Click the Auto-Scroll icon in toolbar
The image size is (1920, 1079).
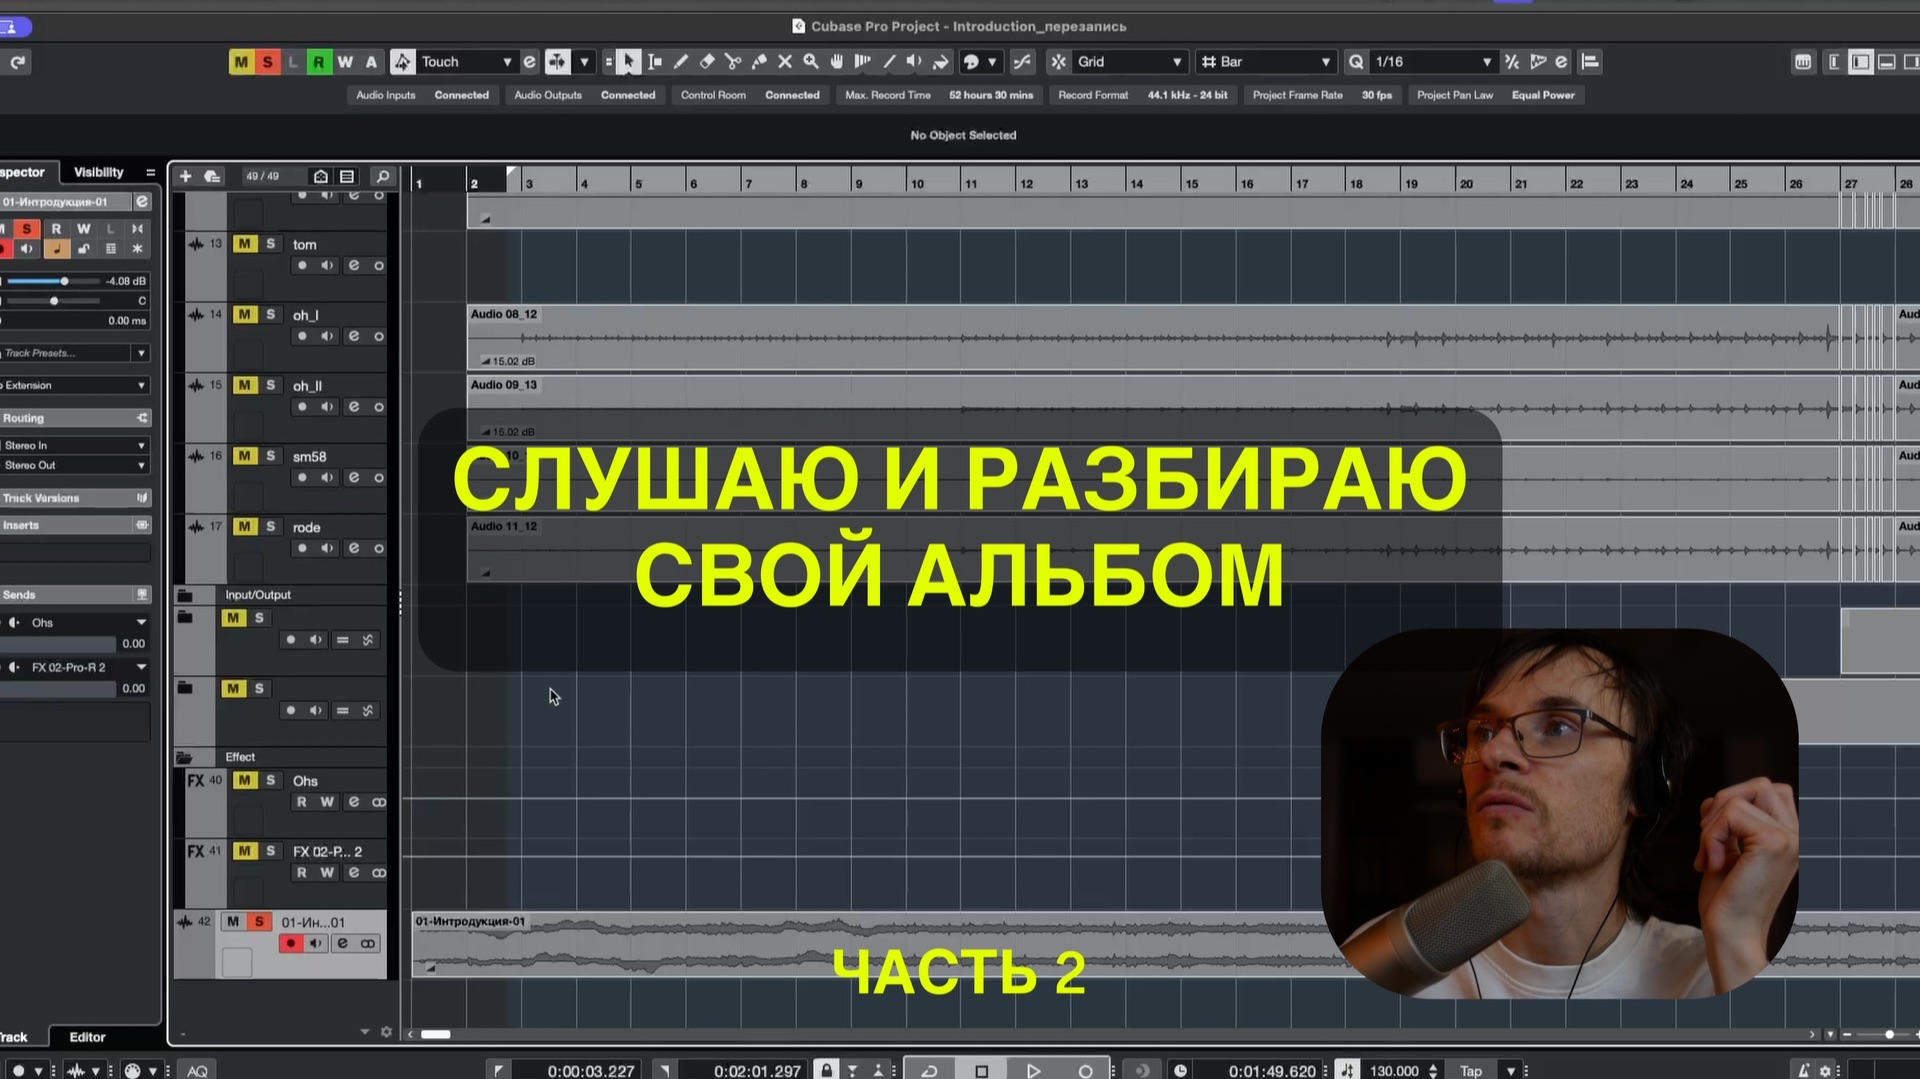click(x=557, y=62)
